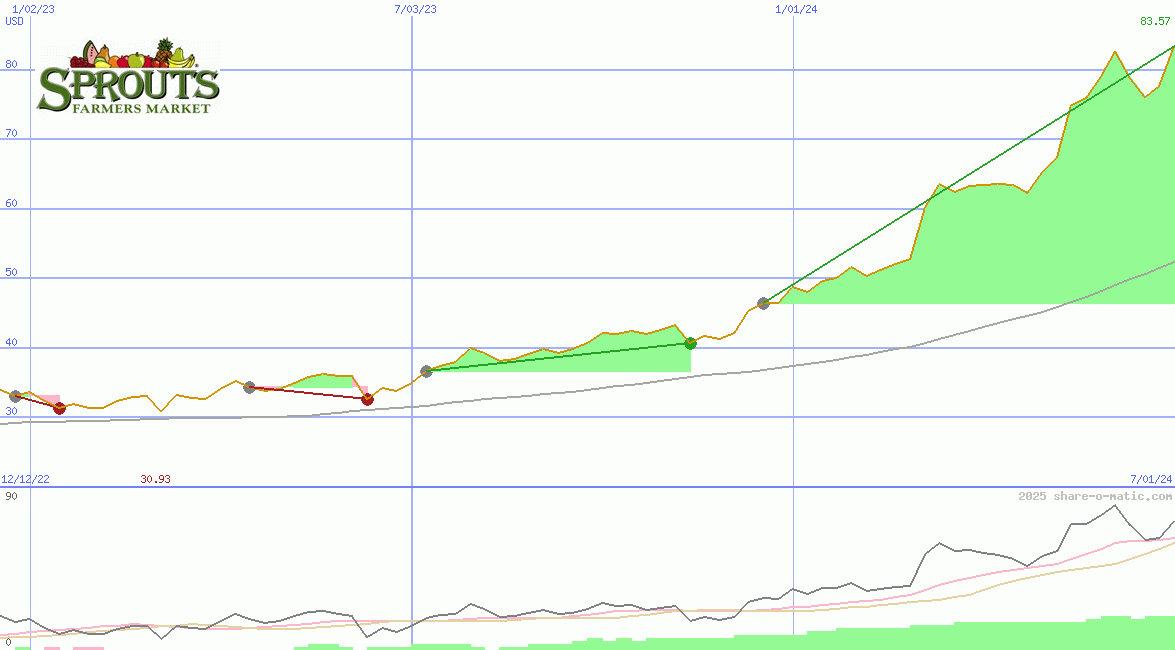Click the 1/01/24 date label
Viewport: 1175px width, 650px height.
(x=796, y=9)
